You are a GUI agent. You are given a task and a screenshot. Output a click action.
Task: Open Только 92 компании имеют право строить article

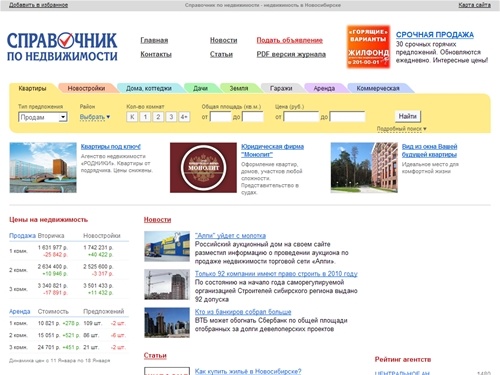(276, 274)
